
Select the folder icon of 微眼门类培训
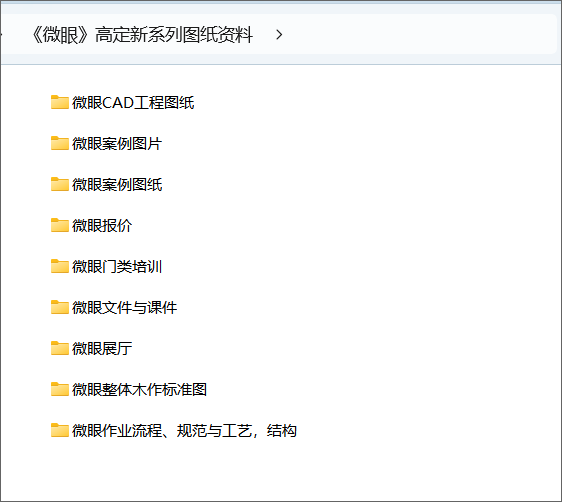point(59,266)
